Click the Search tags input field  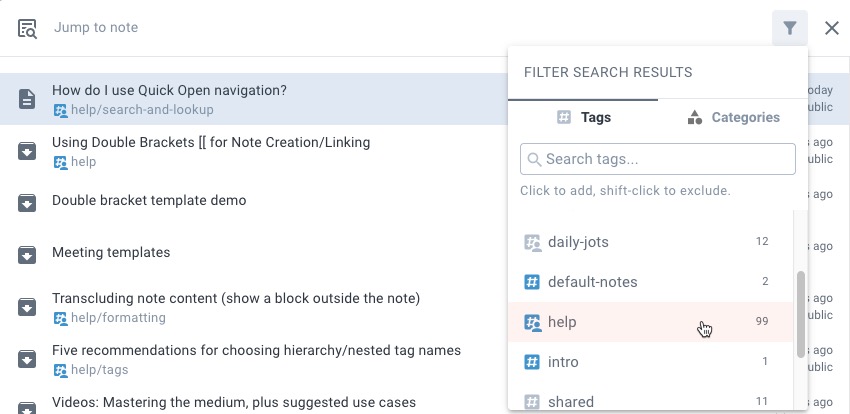(x=658, y=159)
